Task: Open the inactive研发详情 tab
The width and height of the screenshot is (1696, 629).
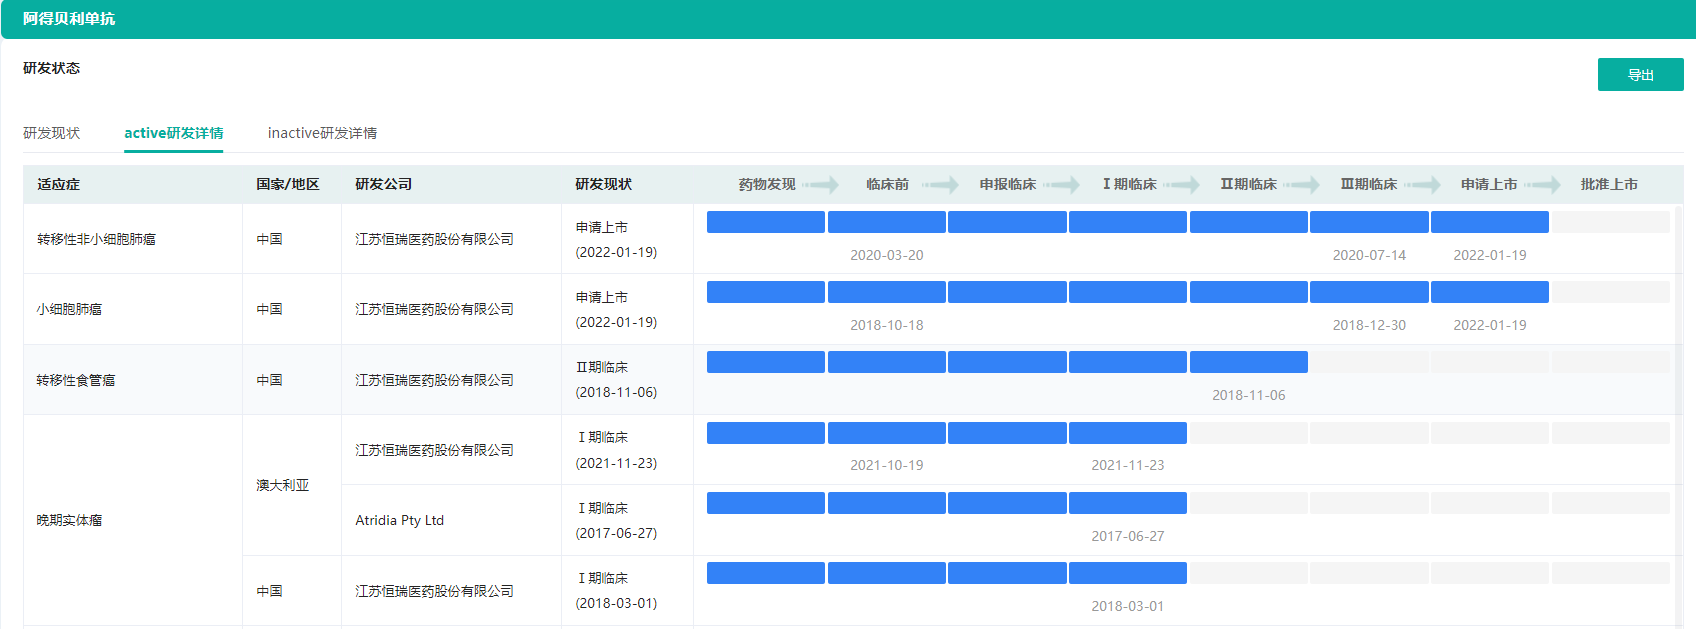Action: [x=322, y=133]
